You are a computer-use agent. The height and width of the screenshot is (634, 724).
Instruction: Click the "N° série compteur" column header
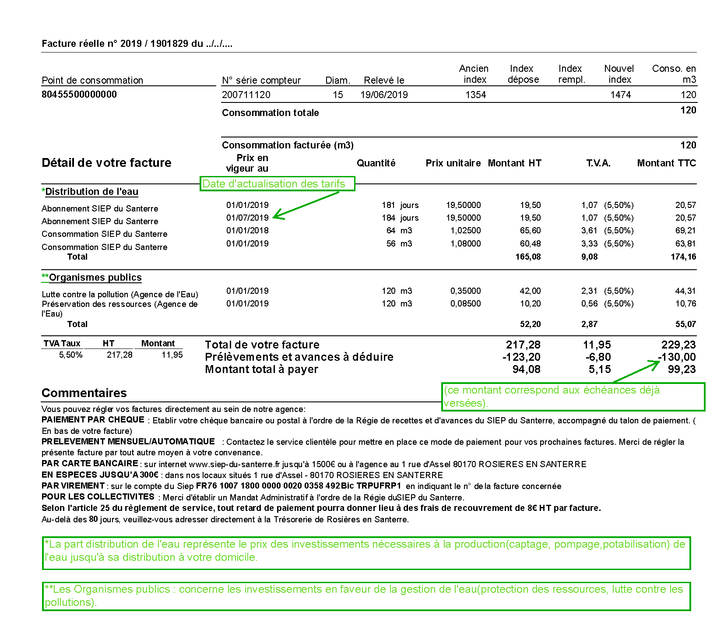click(261, 80)
